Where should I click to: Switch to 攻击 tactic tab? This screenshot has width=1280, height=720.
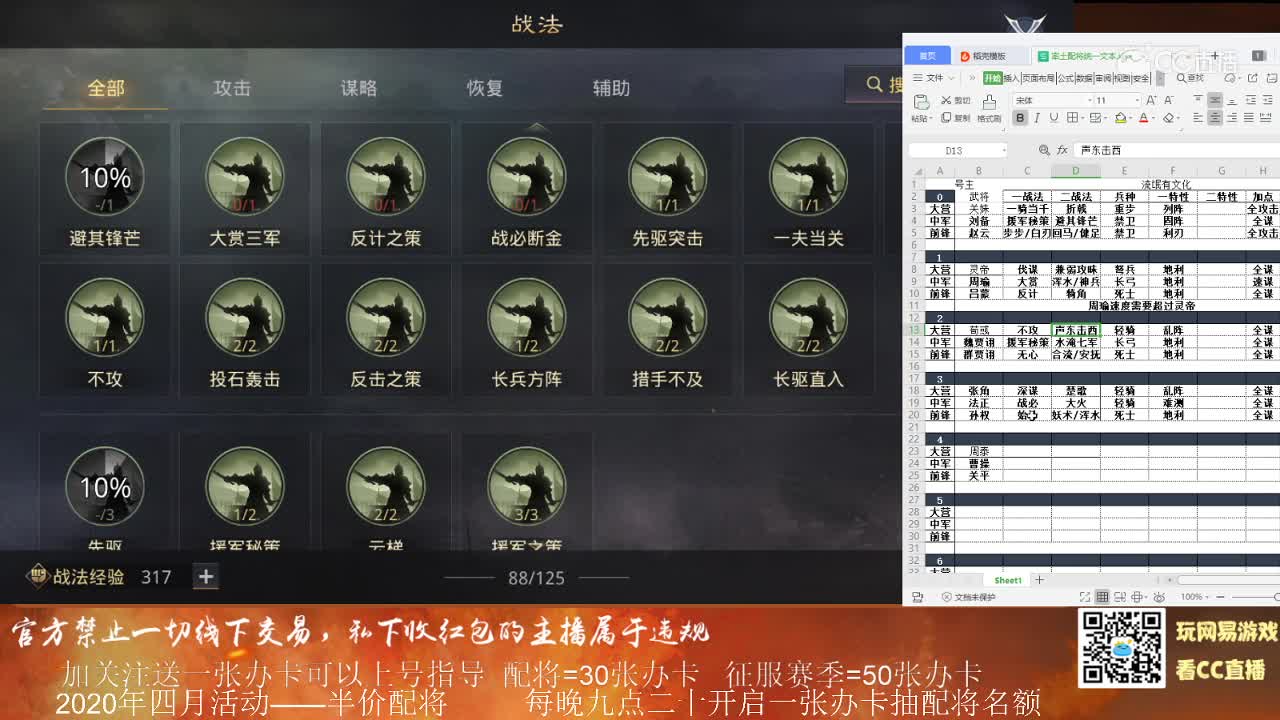232,88
